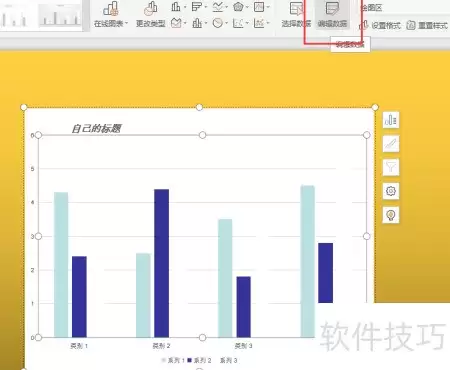Open the chart filter funnel button
This screenshot has width=450, height=370.
[x=391, y=167]
